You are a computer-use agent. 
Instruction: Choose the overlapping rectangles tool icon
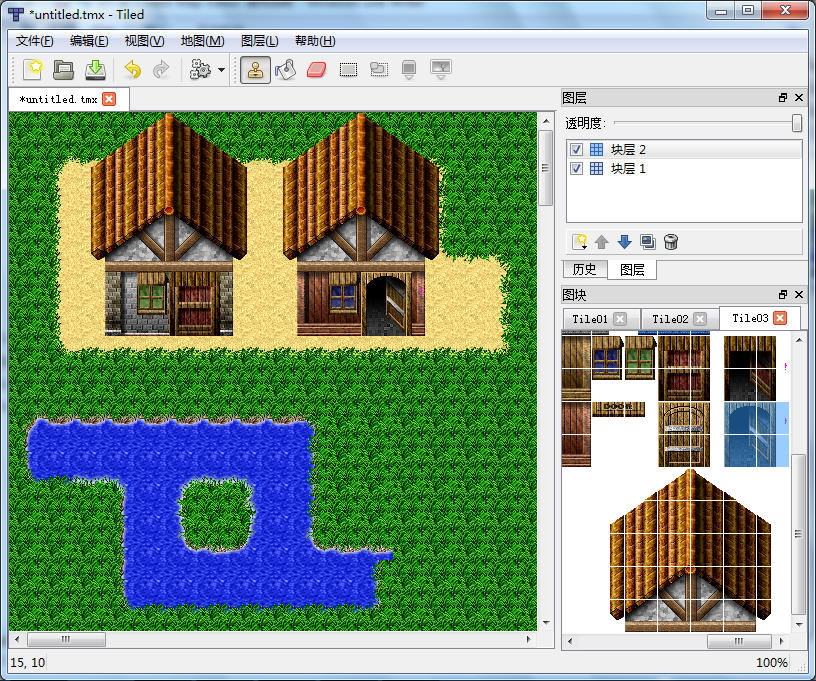click(x=379, y=69)
